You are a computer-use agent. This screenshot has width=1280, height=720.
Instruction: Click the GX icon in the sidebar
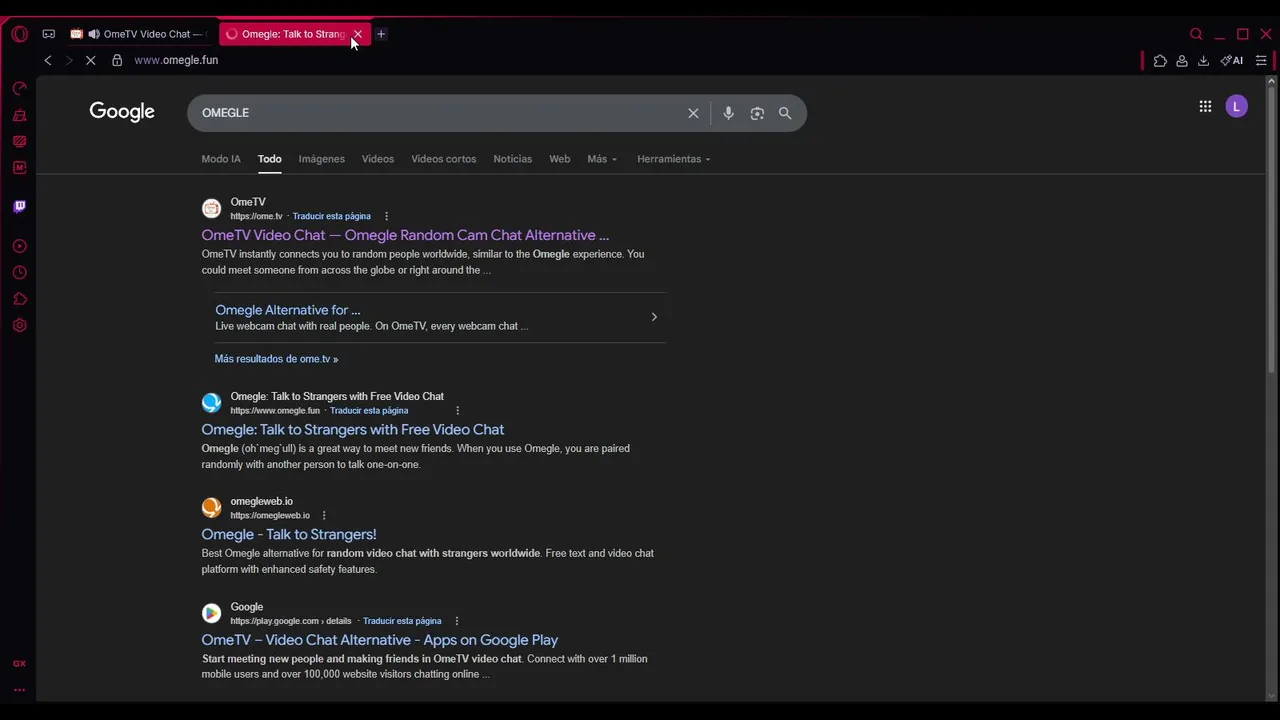coord(19,663)
